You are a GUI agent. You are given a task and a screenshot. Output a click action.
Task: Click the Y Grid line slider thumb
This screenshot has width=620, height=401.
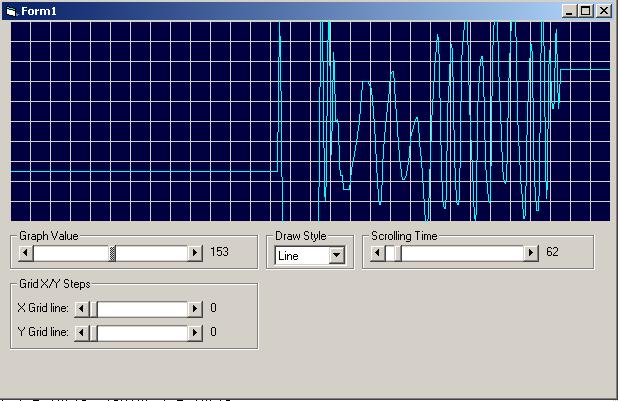pyautogui.click(x=93, y=333)
